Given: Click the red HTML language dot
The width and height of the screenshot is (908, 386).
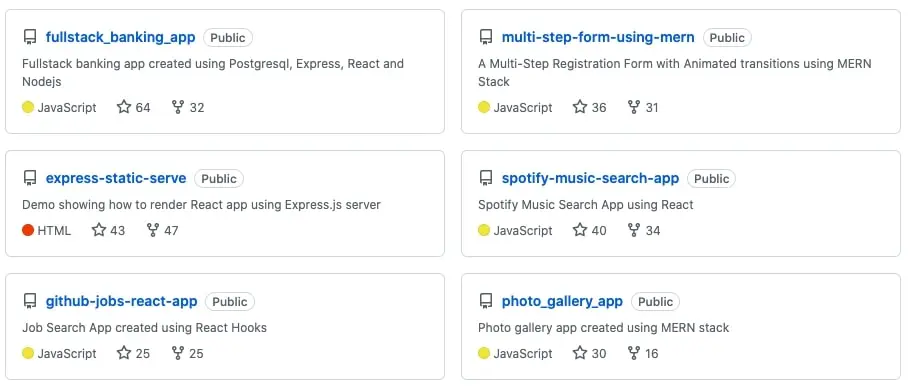Looking at the screenshot, I should click(28, 230).
